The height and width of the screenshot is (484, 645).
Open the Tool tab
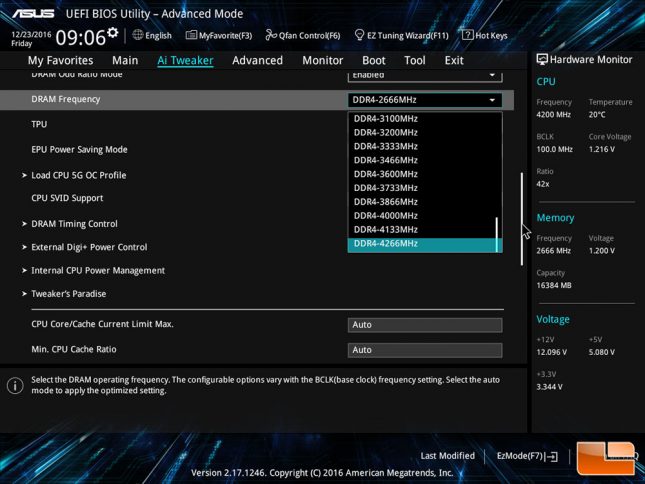click(x=415, y=60)
